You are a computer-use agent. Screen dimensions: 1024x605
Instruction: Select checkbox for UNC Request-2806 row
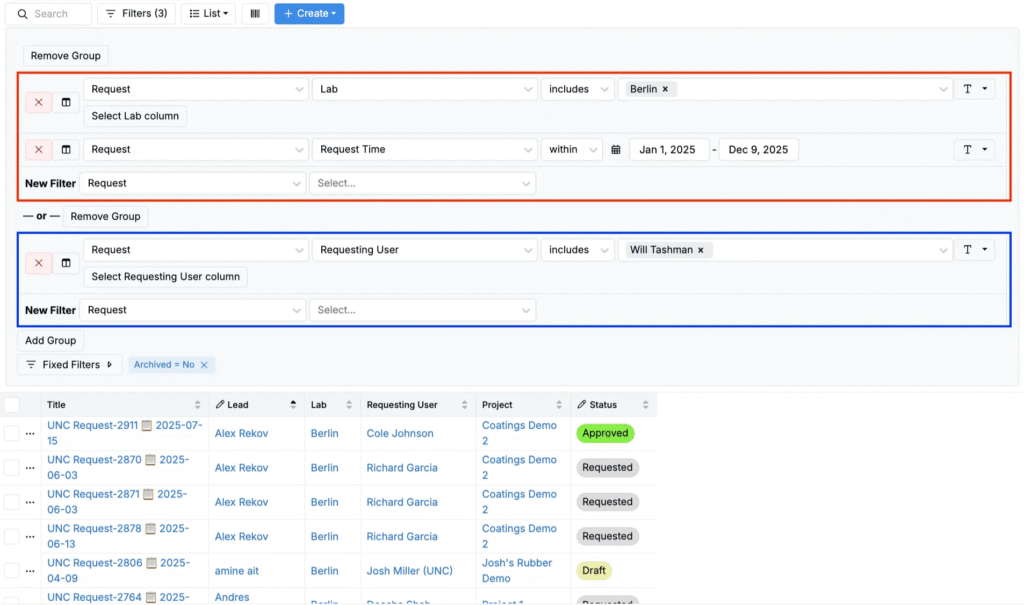(x=11, y=570)
